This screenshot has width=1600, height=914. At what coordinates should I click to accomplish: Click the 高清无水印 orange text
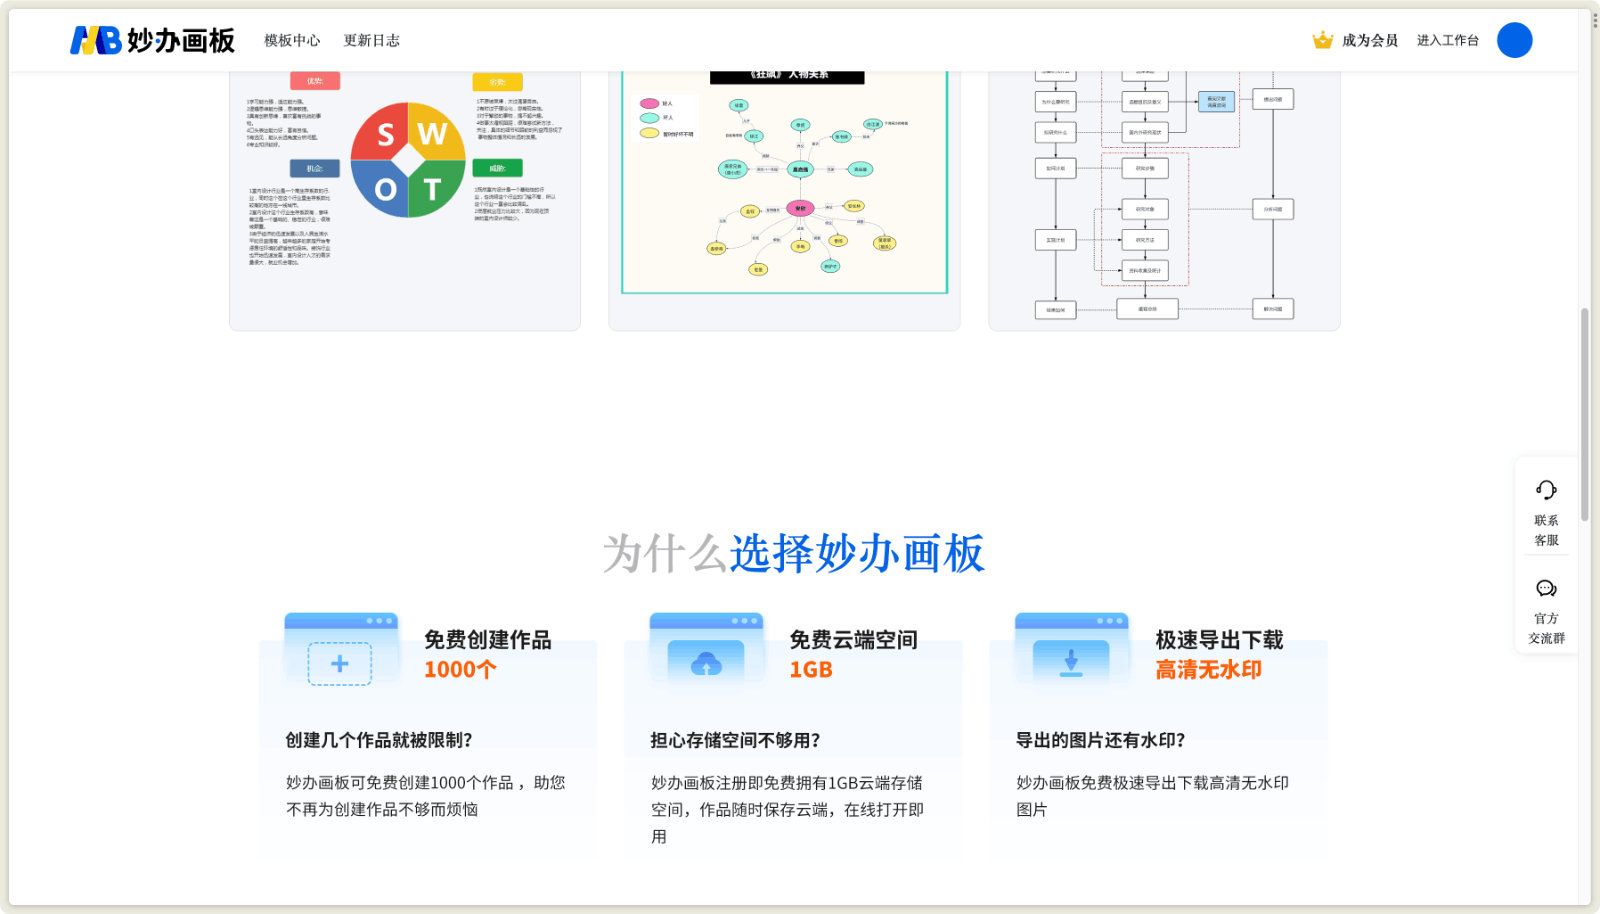coord(1208,670)
